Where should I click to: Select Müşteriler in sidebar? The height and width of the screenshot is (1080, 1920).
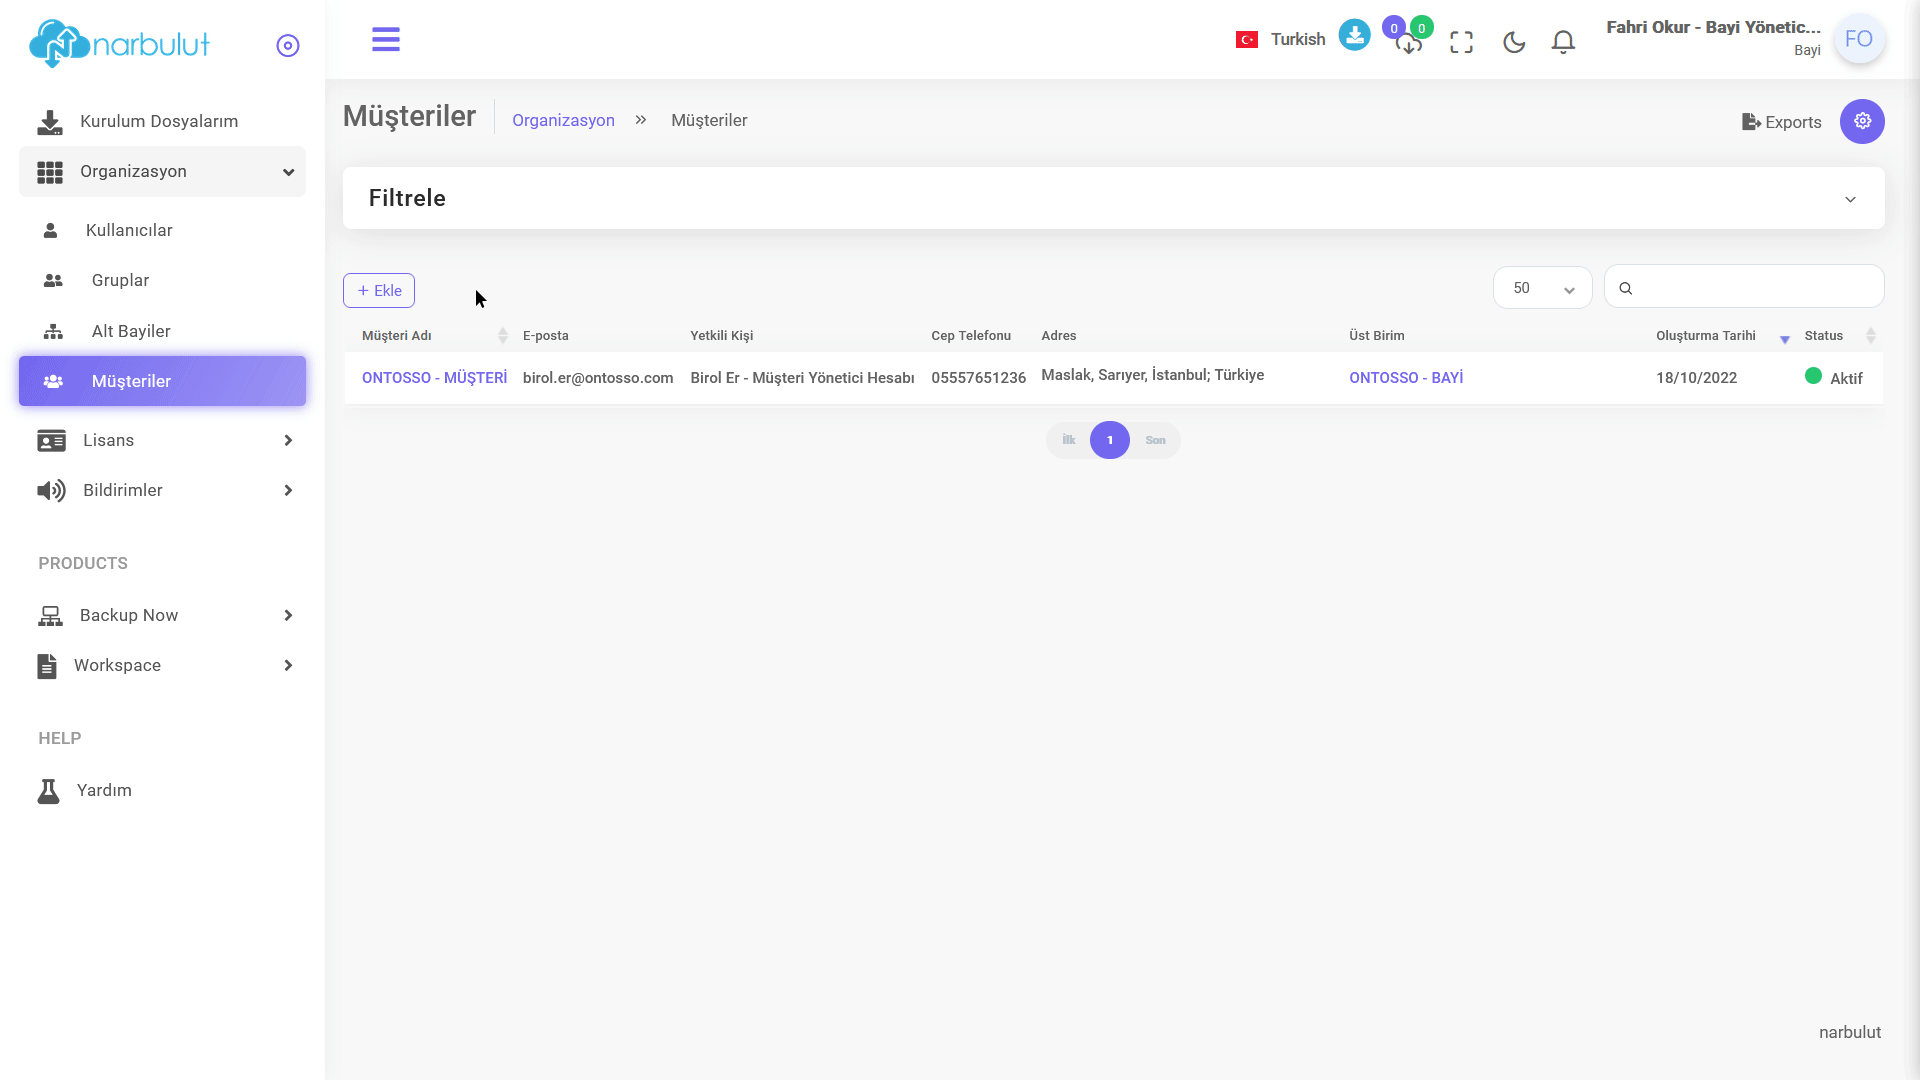pyautogui.click(x=162, y=381)
